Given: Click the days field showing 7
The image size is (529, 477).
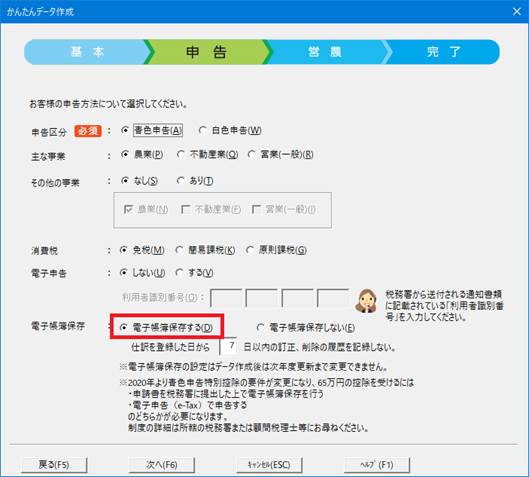Looking at the screenshot, I should (x=228, y=346).
